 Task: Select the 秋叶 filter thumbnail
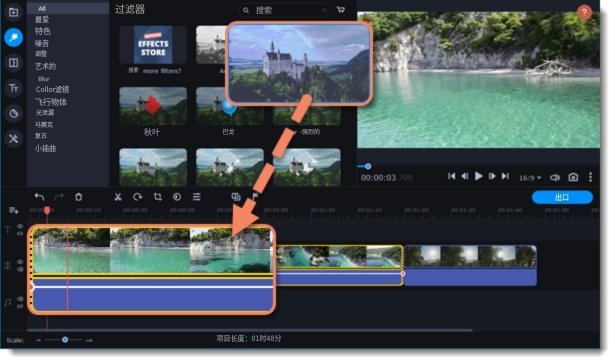153,106
